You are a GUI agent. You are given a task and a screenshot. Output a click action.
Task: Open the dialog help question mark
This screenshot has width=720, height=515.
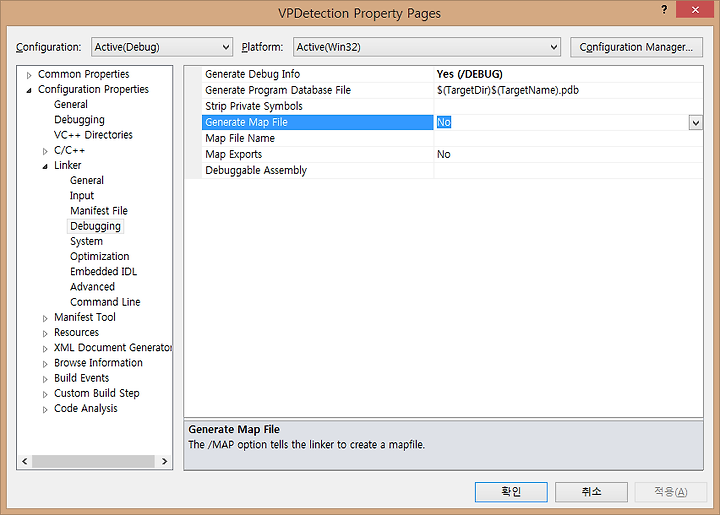tap(664, 9)
